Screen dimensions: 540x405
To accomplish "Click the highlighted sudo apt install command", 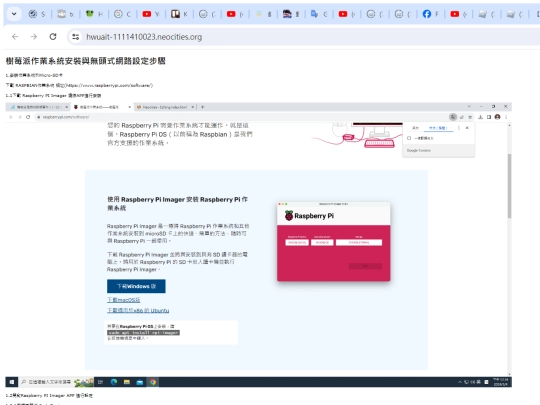I will click(x=143, y=333).
